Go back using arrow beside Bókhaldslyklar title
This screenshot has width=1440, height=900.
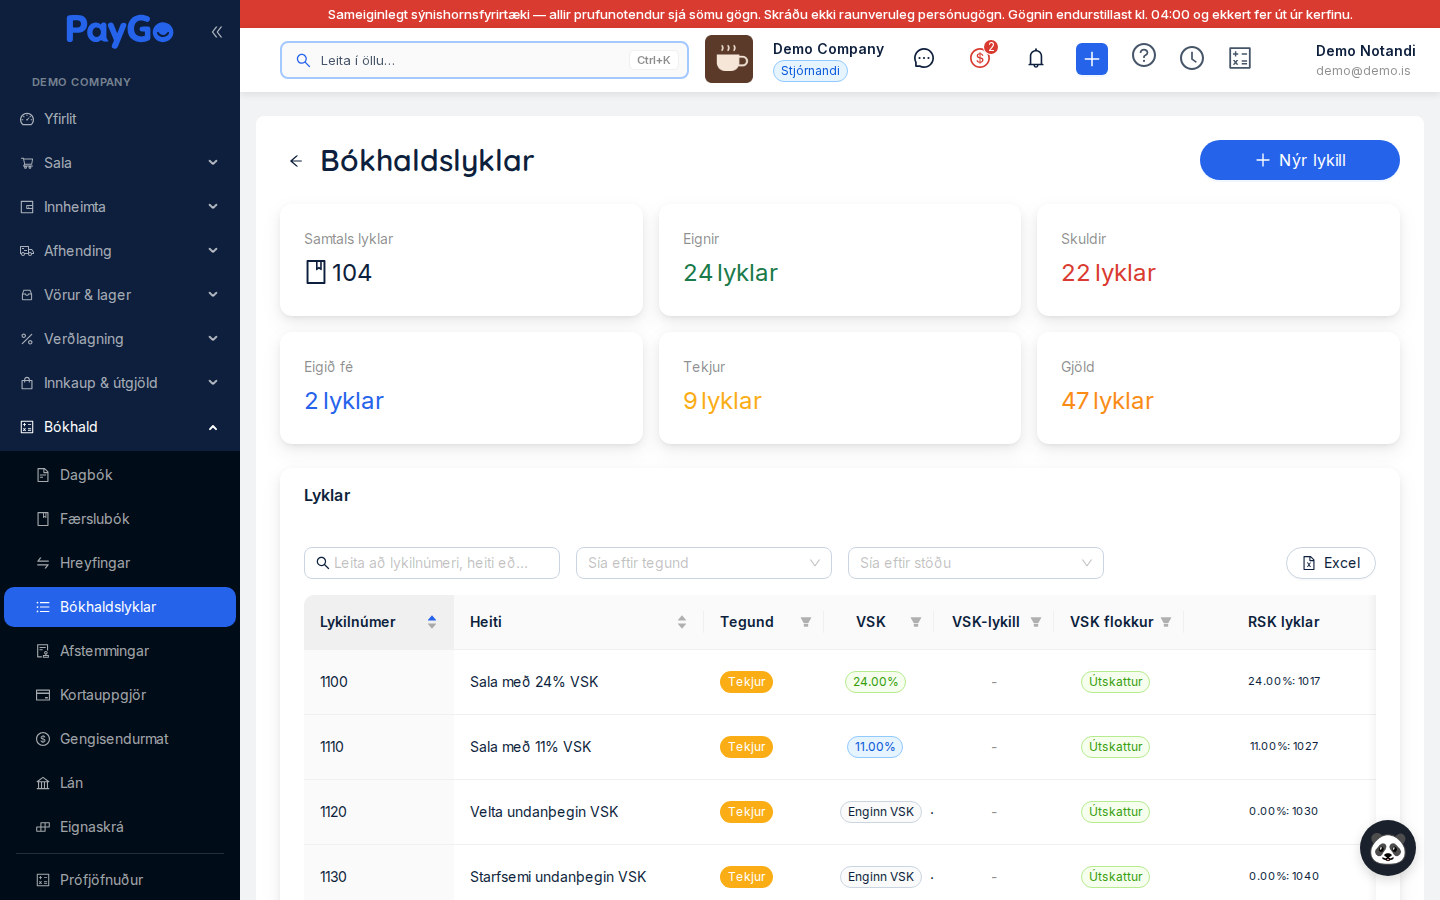coord(296,161)
